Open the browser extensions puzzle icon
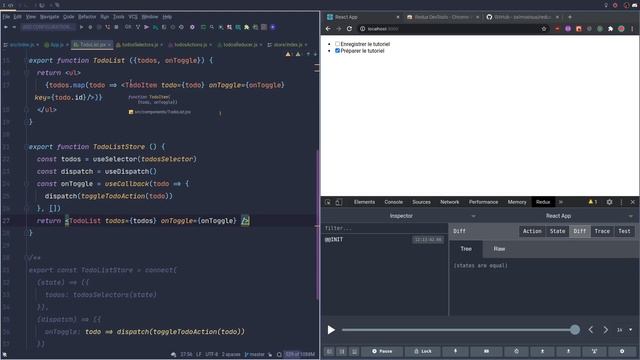The image size is (640, 360). pyautogui.click(x=610, y=29)
